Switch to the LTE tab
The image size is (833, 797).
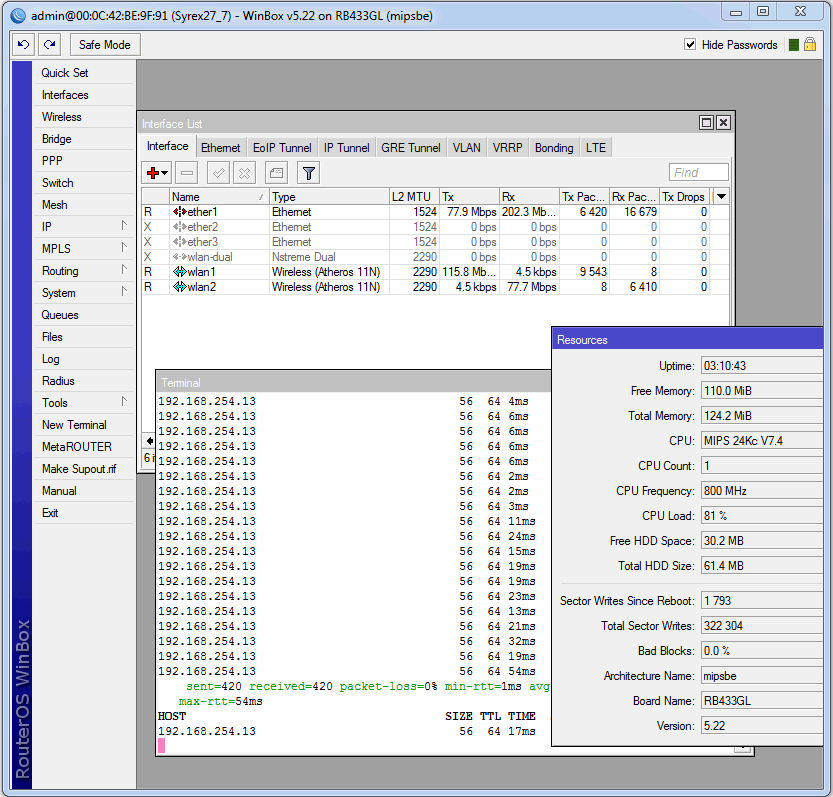pyautogui.click(x=596, y=148)
